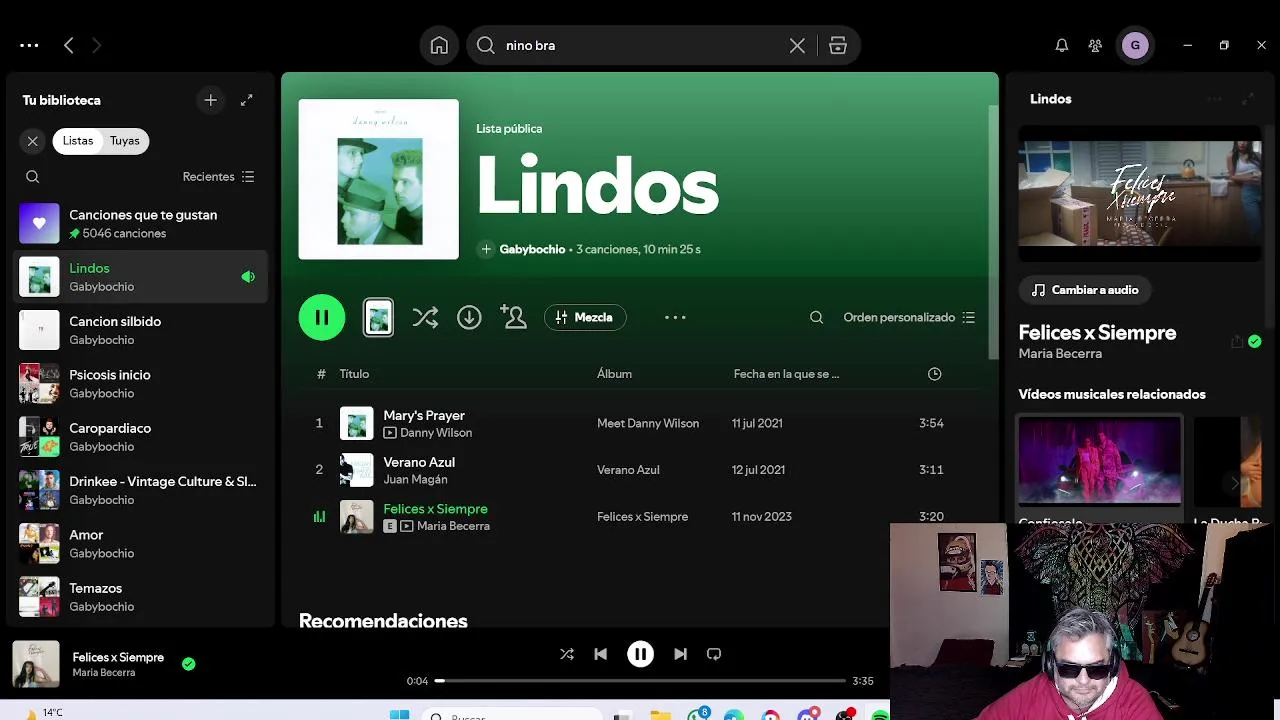Sort by Álbum column header
The height and width of the screenshot is (720, 1280).
tap(614, 374)
